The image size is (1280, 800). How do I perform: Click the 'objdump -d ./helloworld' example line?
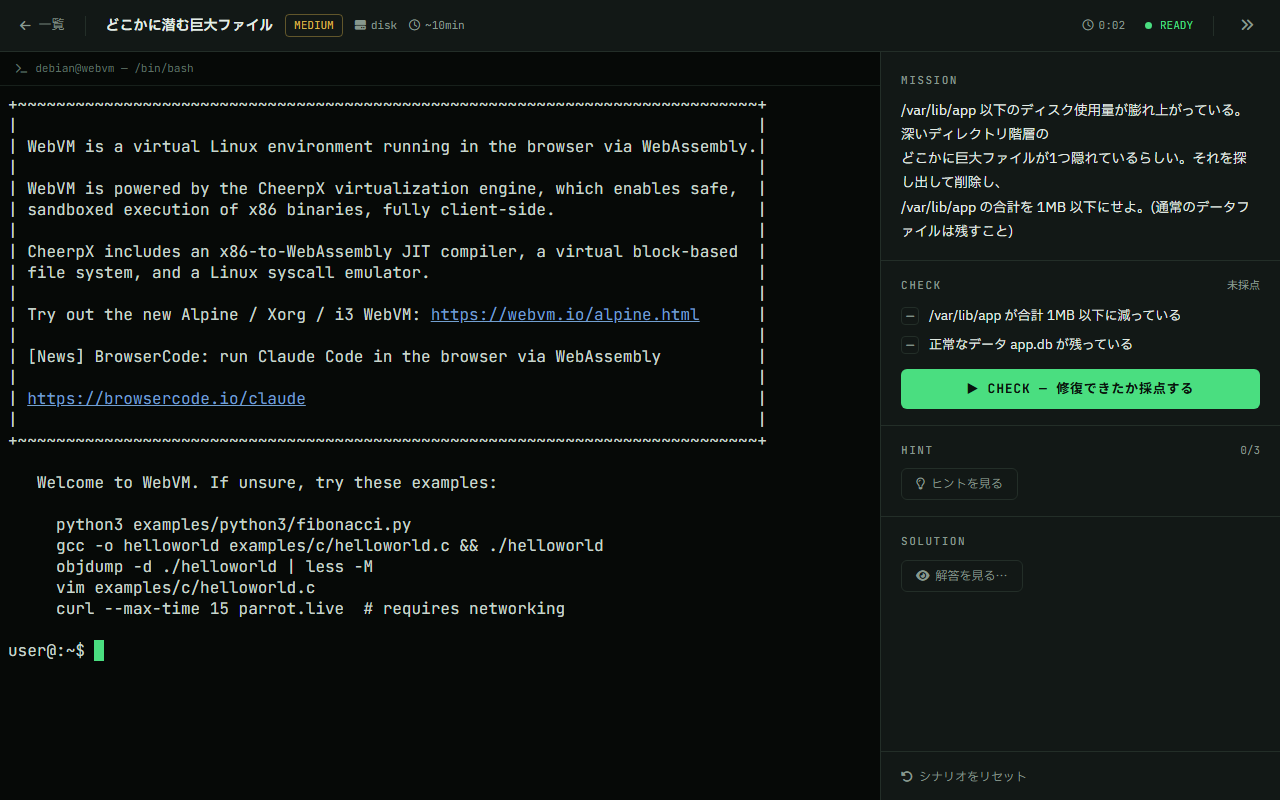click(x=214, y=566)
